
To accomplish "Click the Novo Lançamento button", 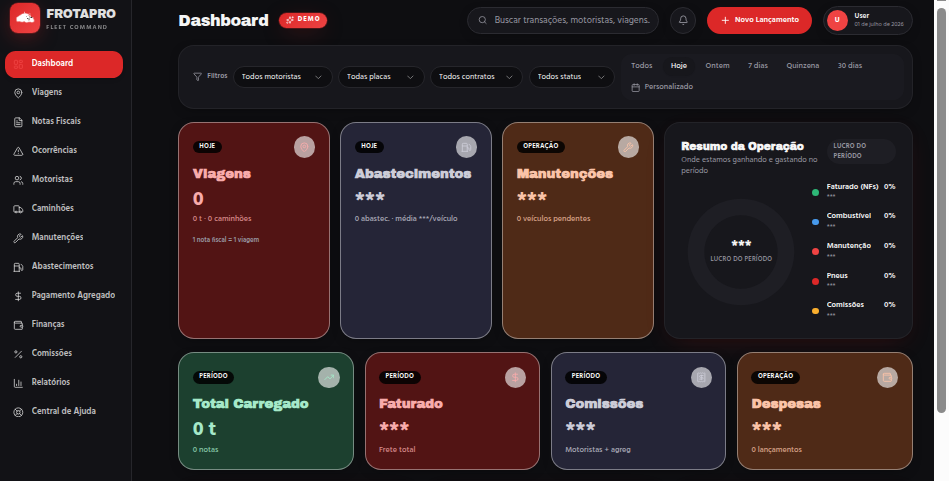I will click(x=759, y=20).
